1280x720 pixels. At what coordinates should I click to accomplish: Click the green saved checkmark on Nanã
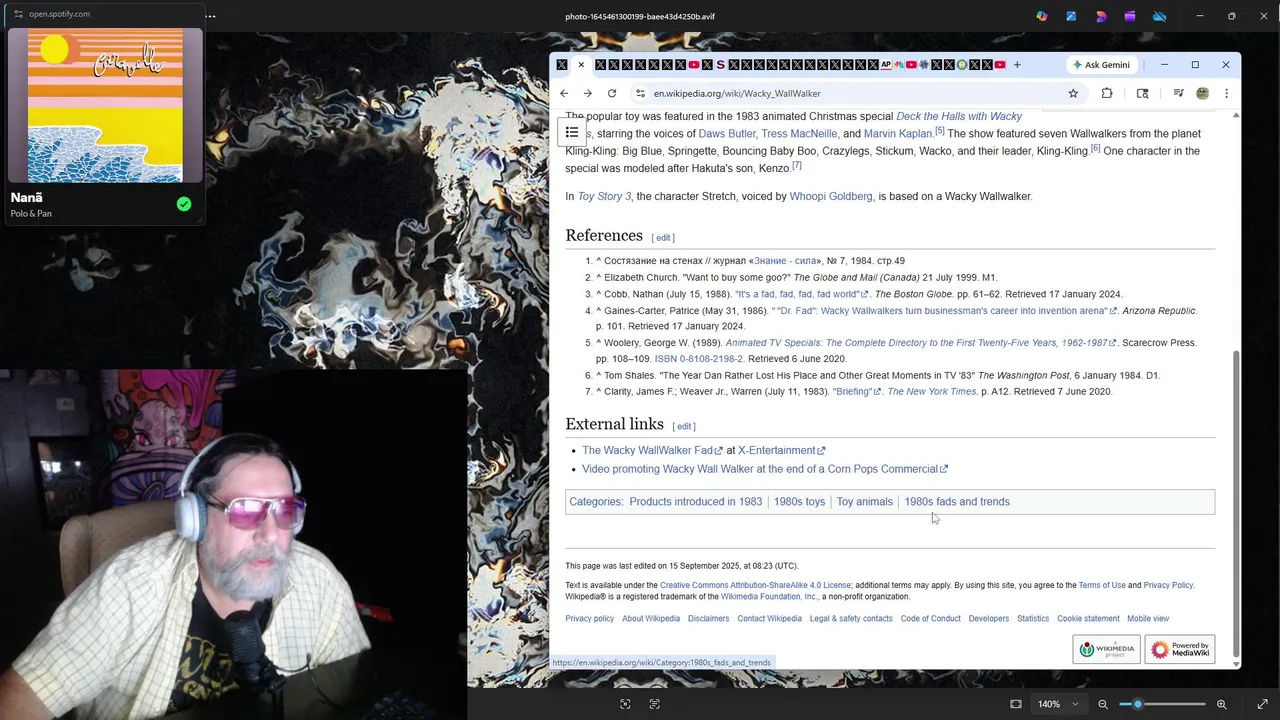pos(184,204)
